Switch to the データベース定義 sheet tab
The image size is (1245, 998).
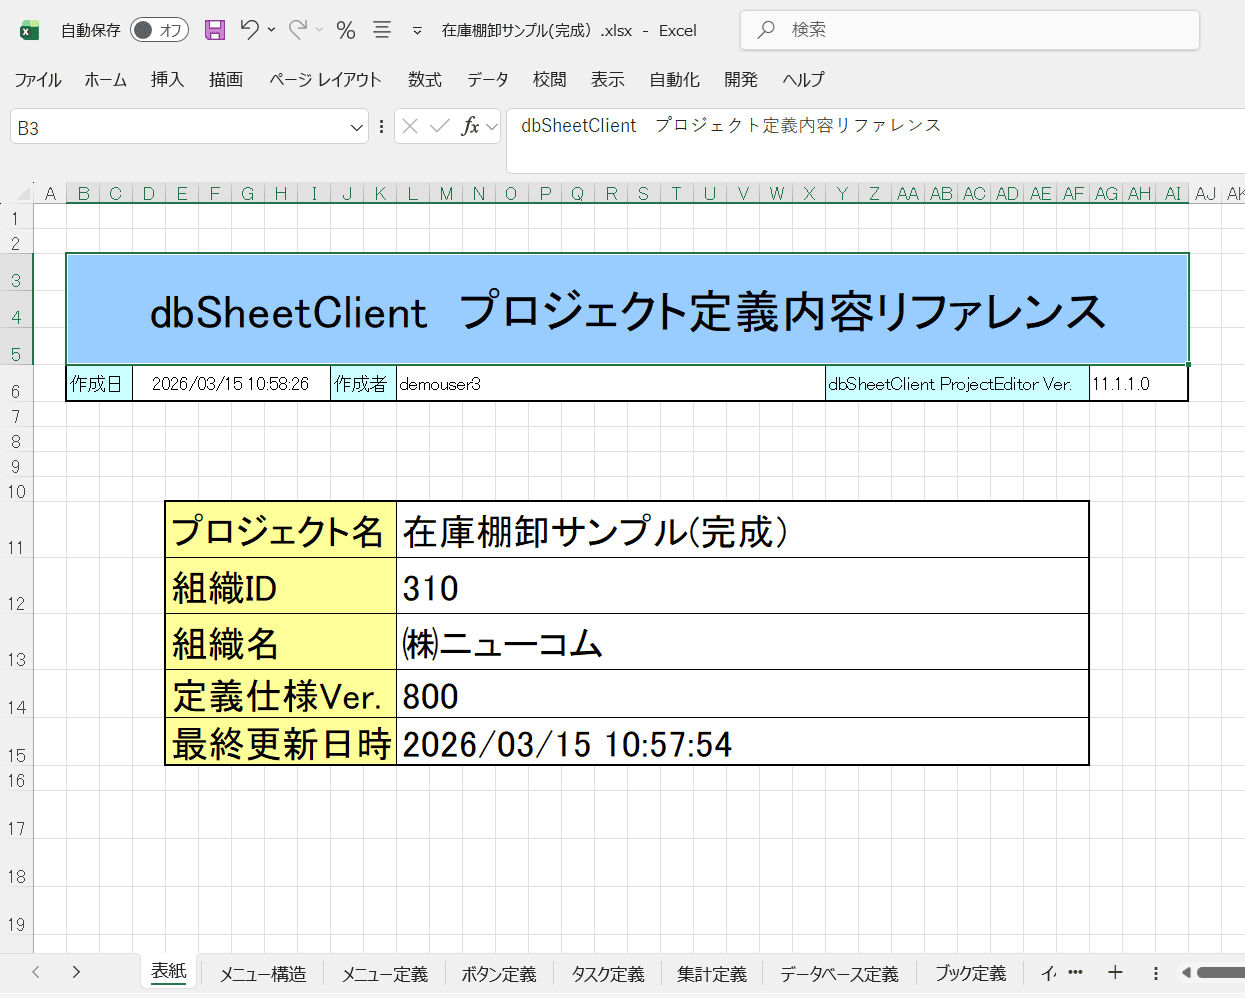(x=839, y=973)
